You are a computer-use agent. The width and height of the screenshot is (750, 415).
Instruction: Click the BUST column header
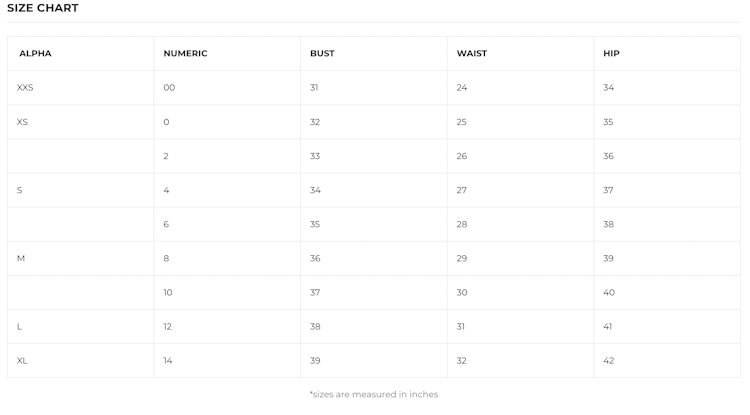tap(322, 53)
